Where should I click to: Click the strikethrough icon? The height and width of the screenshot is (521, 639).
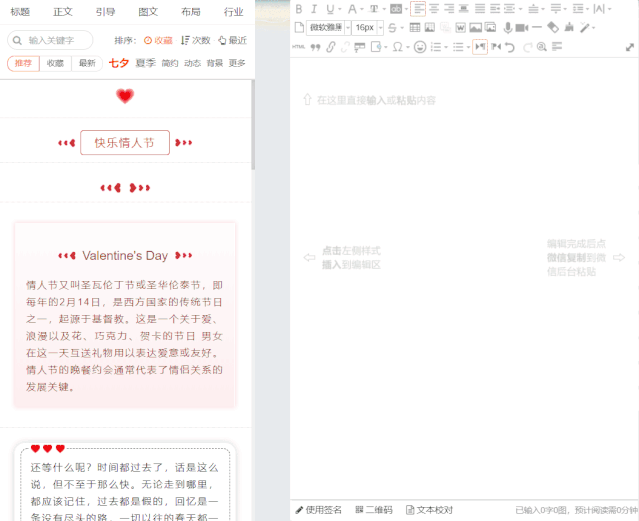[392, 27]
